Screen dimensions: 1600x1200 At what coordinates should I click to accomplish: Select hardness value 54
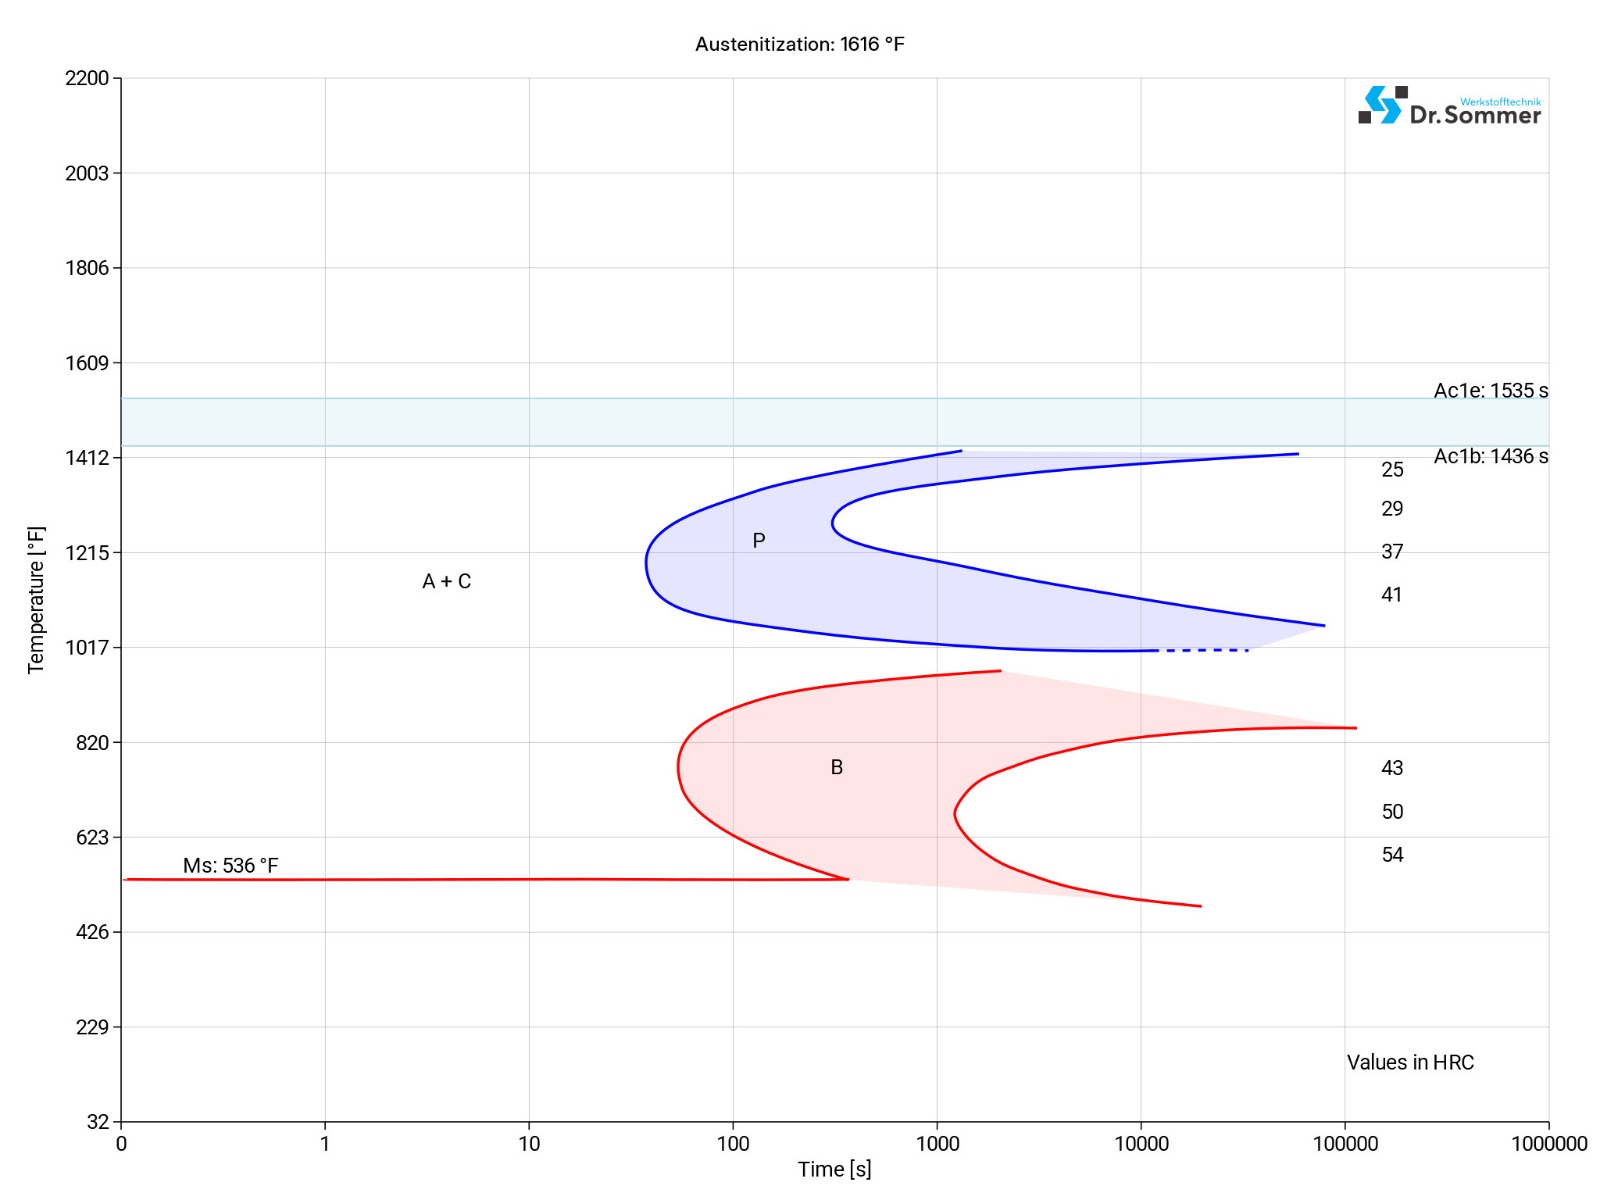click(x=1392, y=854)
